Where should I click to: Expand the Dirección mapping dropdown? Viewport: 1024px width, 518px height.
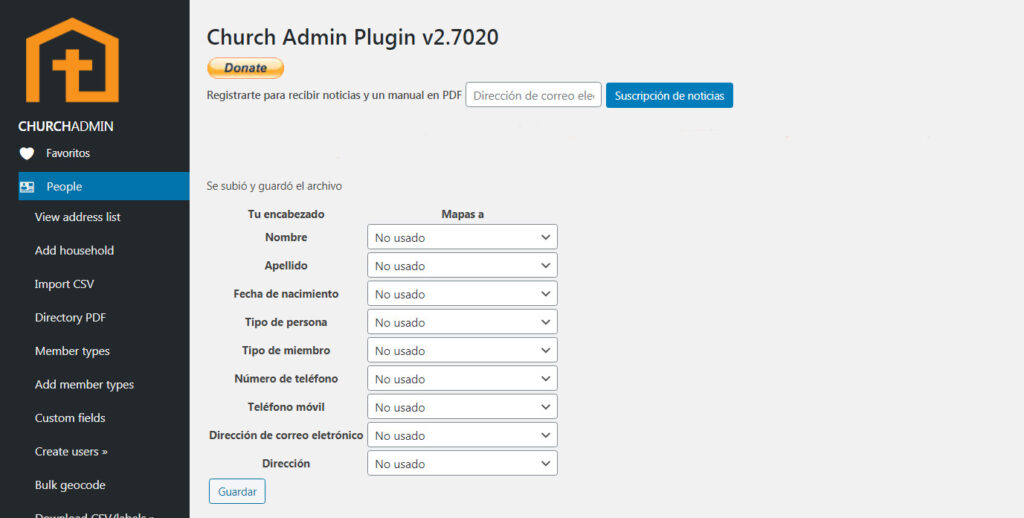pyautogui.click(x=462, y=464)
